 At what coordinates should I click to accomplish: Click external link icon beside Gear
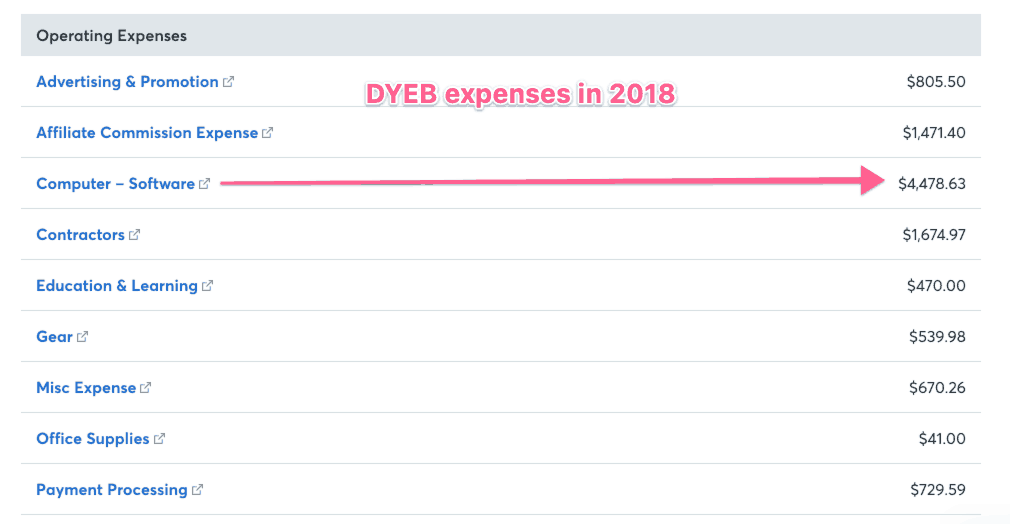pos(82,336)
